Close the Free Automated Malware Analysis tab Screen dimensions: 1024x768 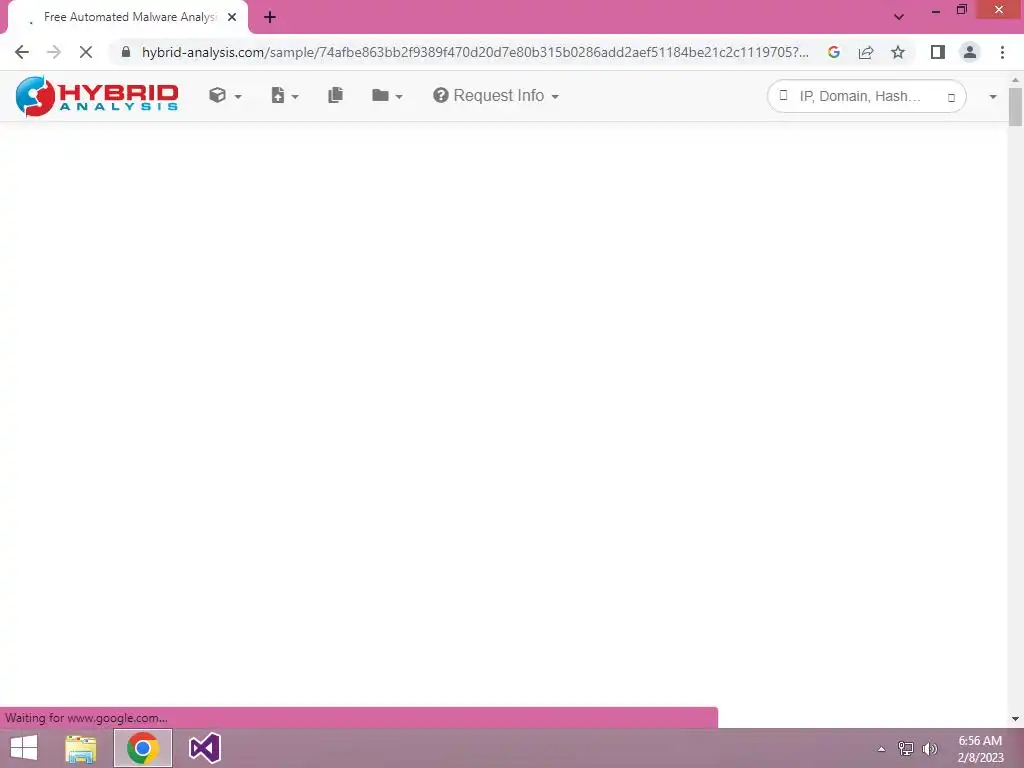232,17
